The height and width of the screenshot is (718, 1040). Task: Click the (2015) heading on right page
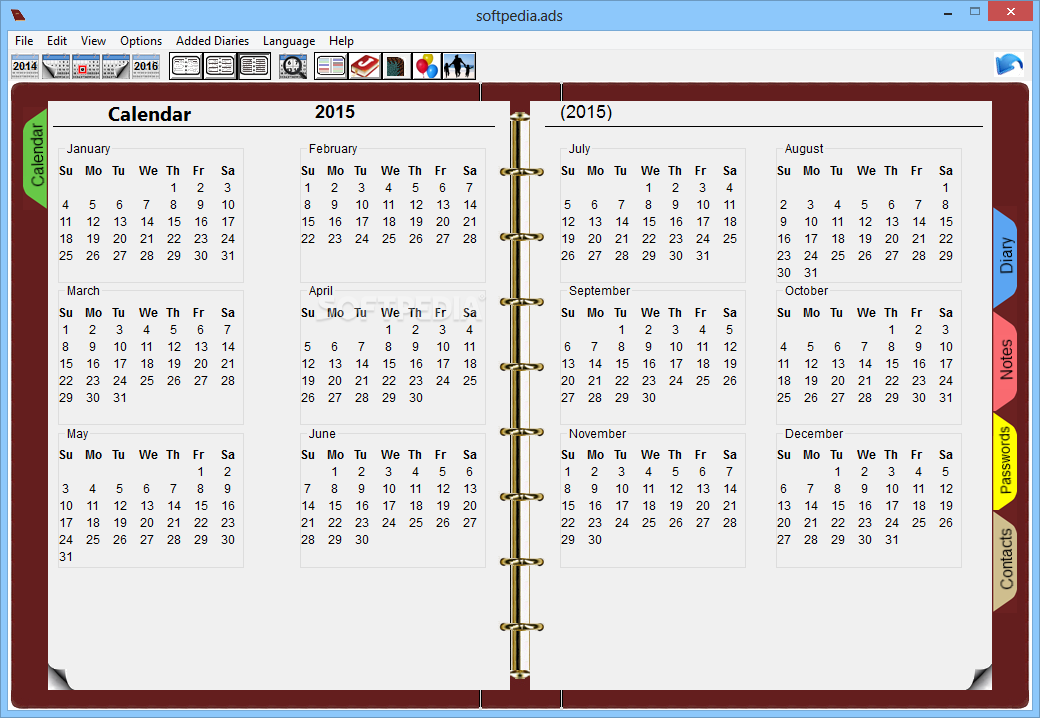click(x=586, y=111)
